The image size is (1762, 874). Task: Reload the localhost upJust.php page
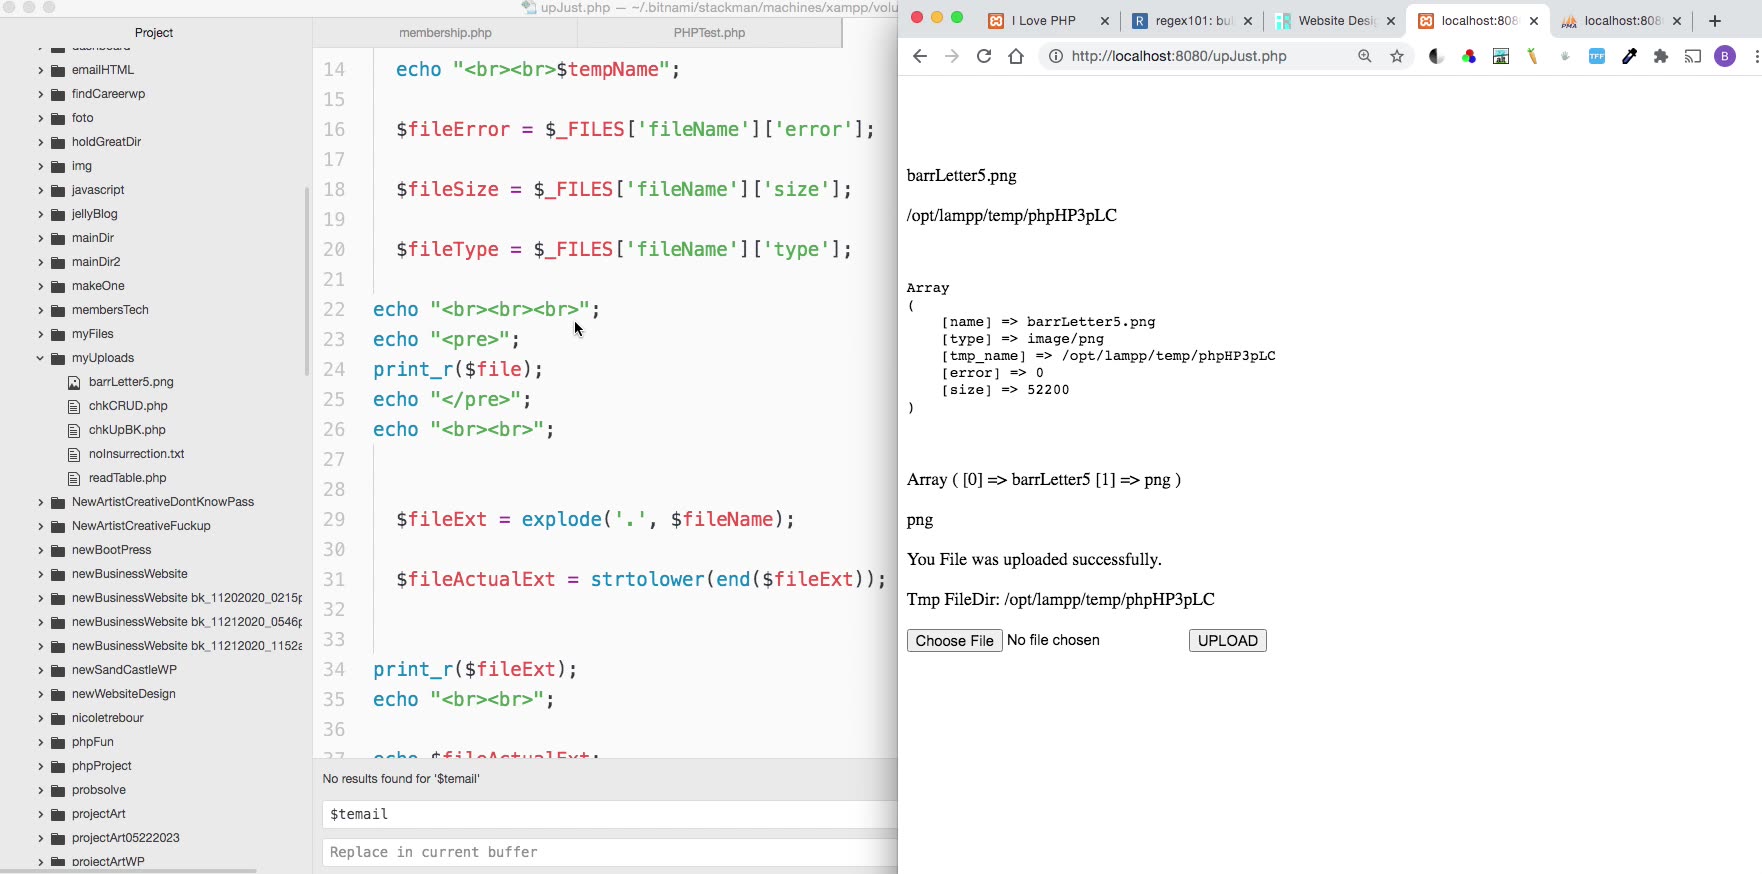pyautogui.click(x=984, y=56)
